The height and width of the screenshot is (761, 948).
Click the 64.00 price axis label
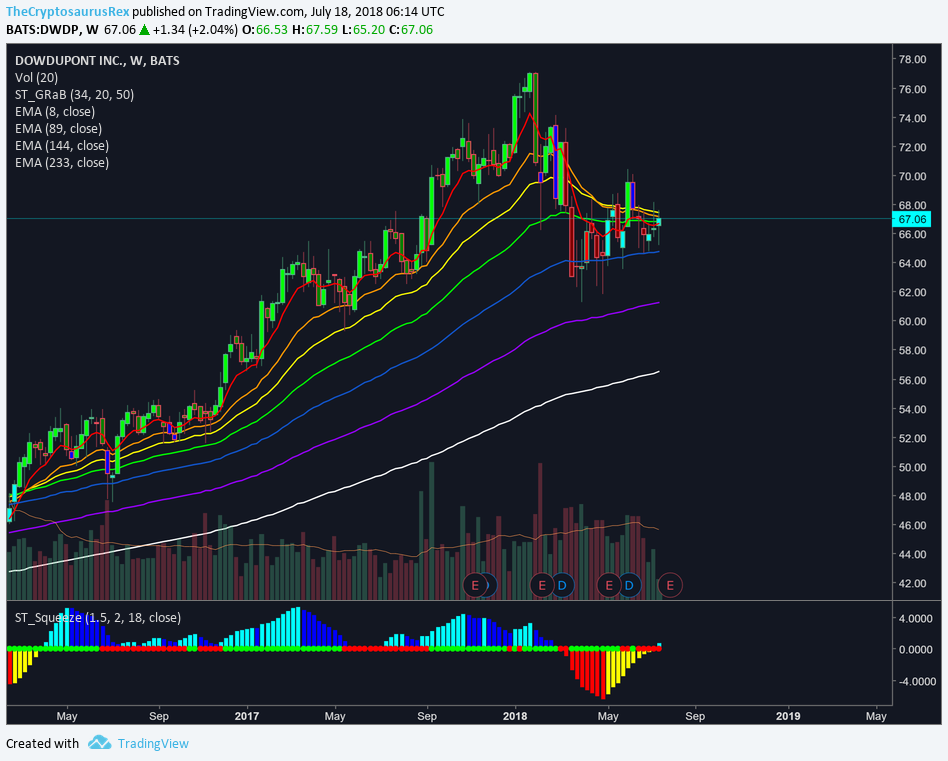[912, 263]
